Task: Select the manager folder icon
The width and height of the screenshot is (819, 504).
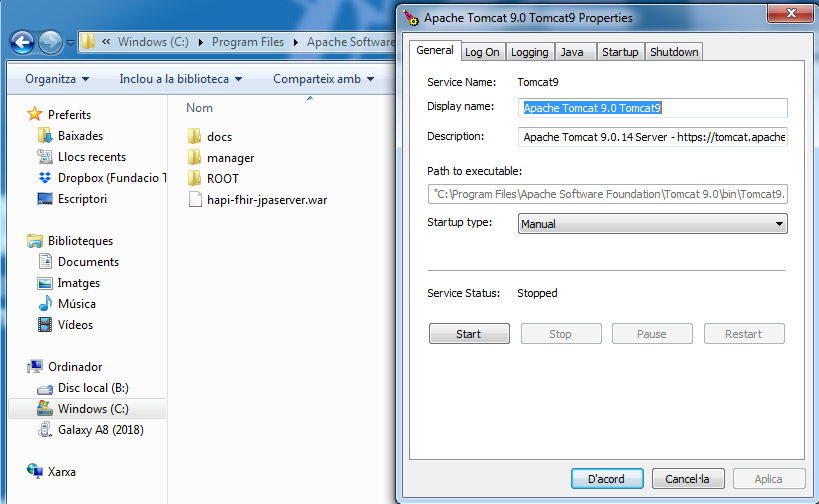Action: pyautogui.click(x=195, y=158)
